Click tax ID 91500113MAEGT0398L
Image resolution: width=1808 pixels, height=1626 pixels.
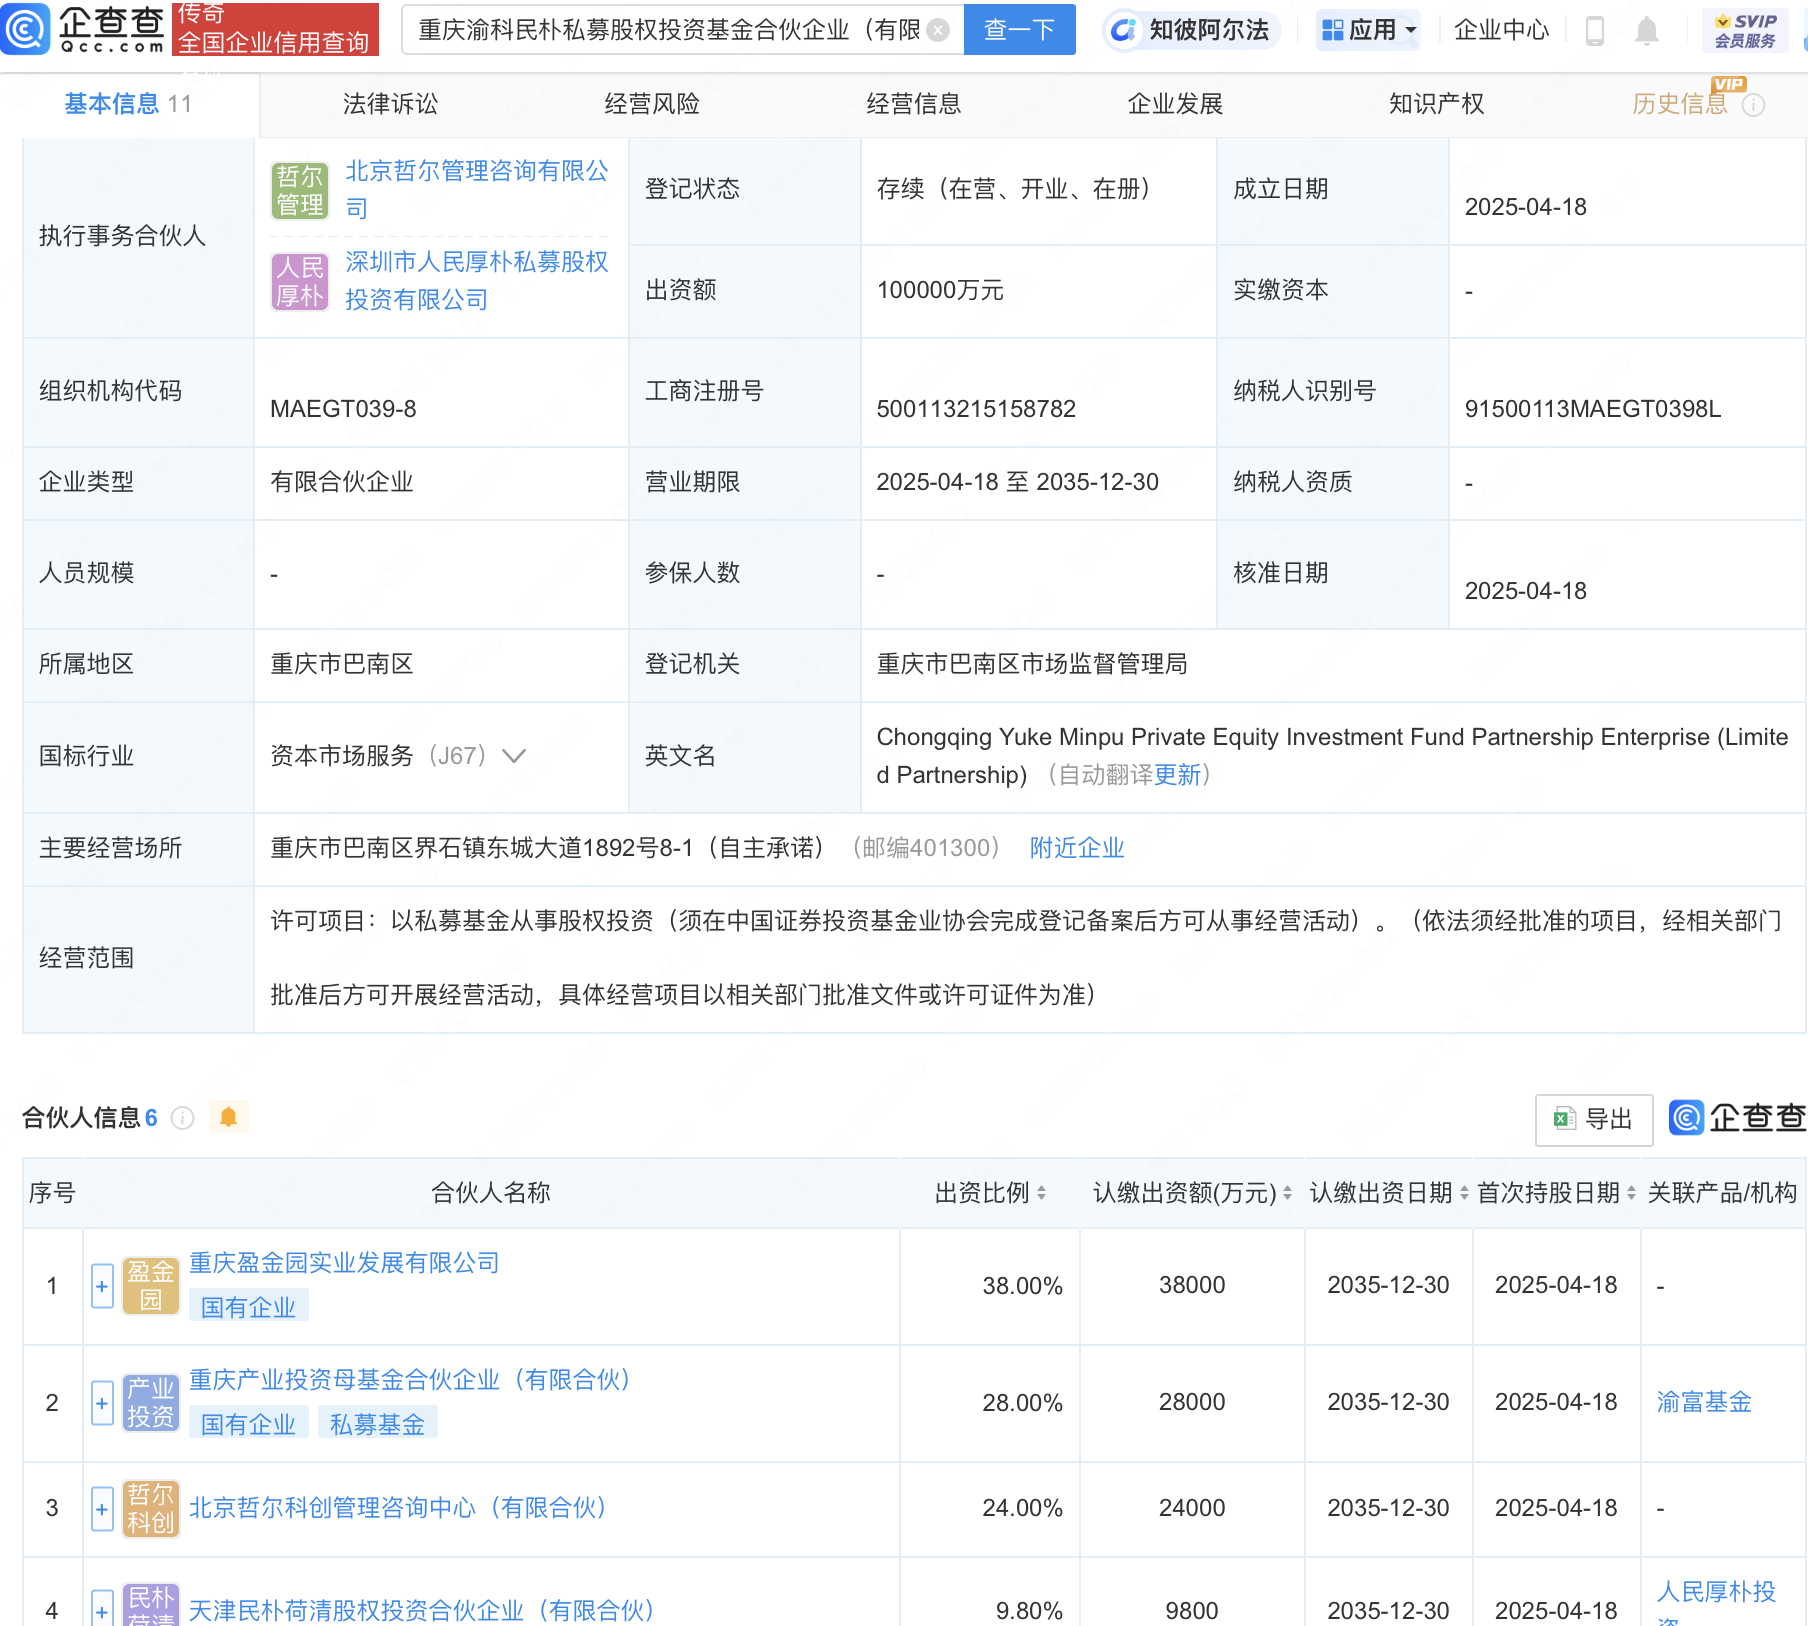pos(1593,409)
